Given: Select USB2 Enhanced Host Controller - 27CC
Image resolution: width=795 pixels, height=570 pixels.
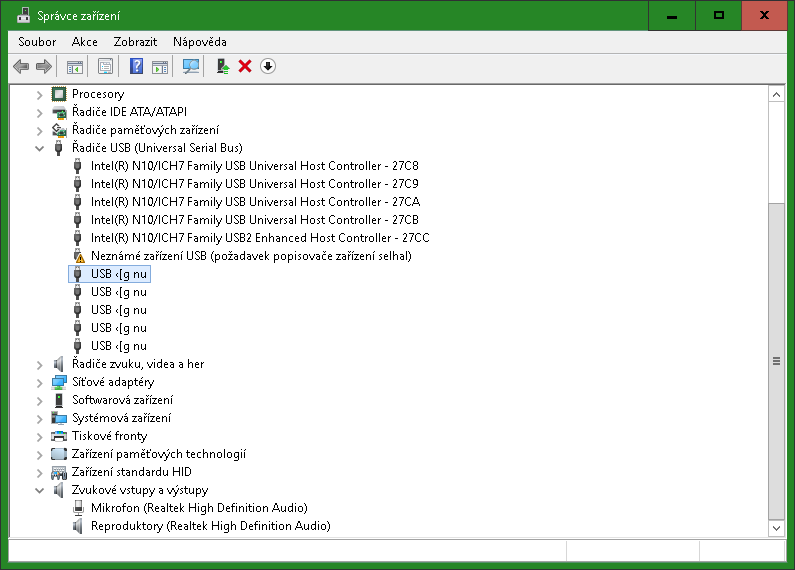Looking at the screenshot, I should [260, 238].
